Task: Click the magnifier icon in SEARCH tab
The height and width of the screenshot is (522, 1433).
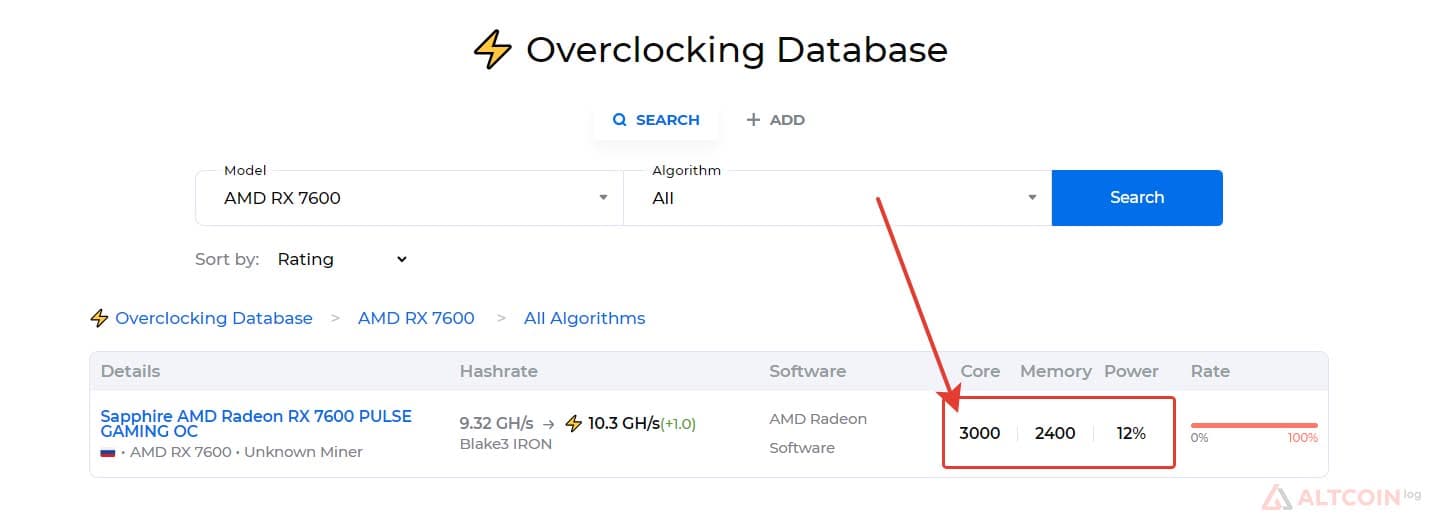Action: tap(619, 120)
